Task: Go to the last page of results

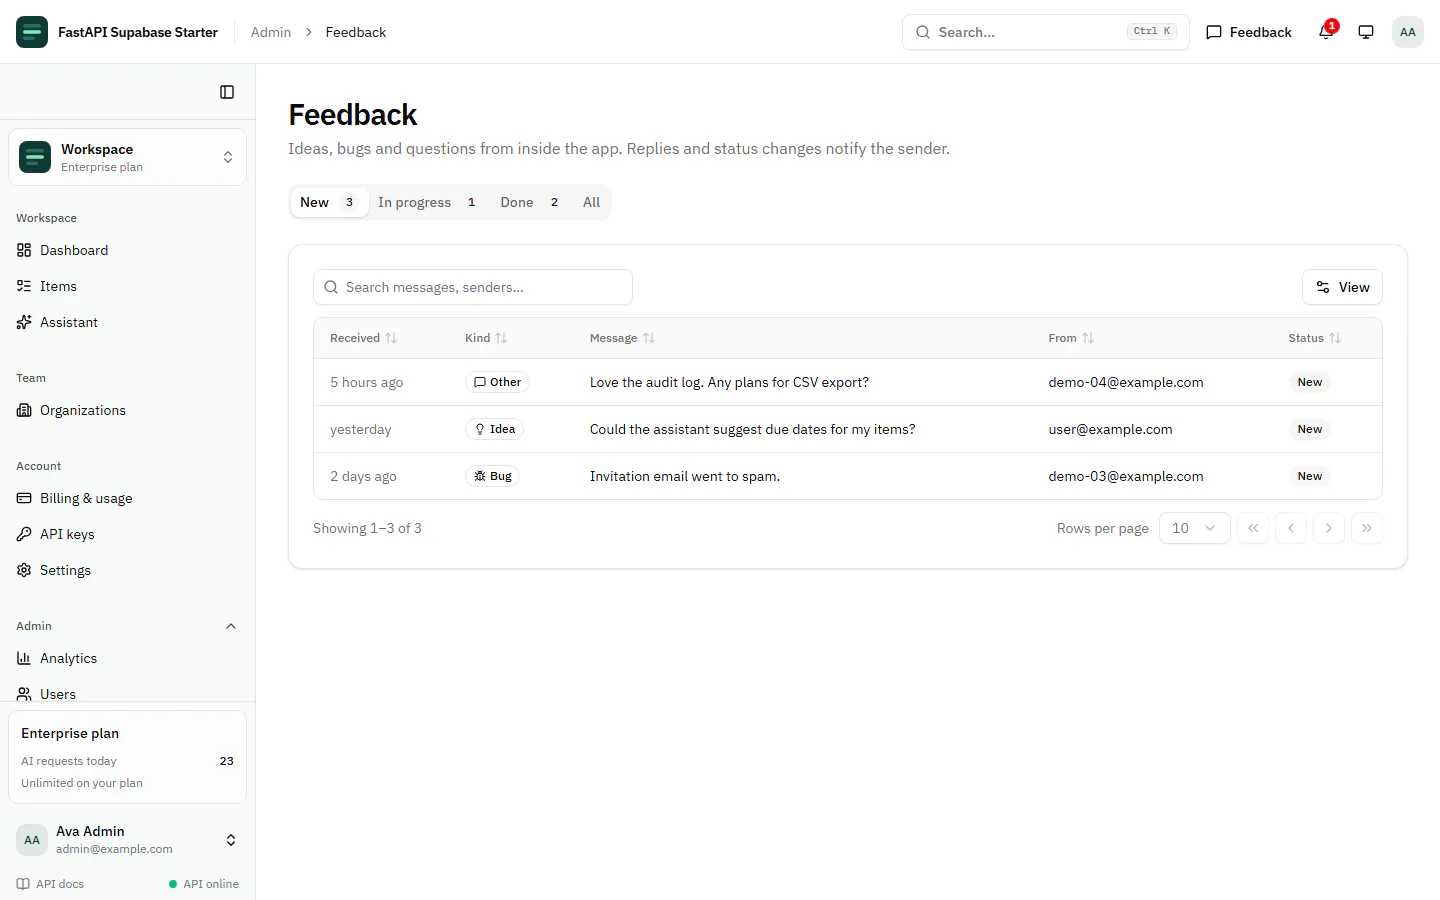Action: [1367, 528]
